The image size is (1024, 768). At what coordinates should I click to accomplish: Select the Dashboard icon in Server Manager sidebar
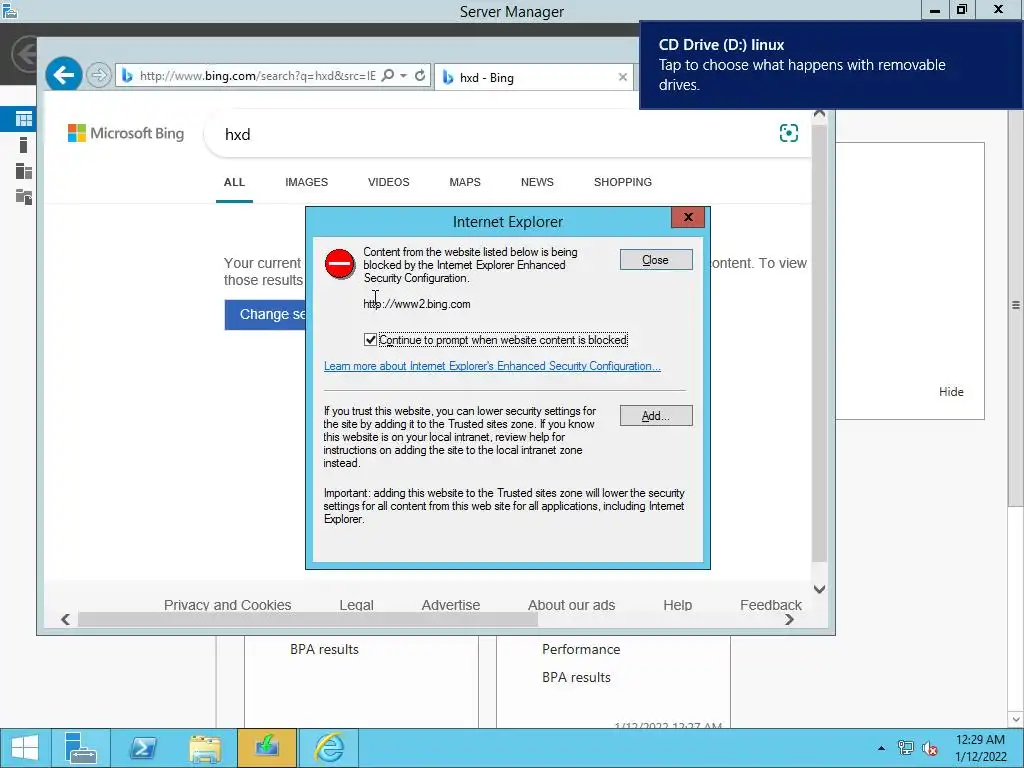click(x=24, y=119)
